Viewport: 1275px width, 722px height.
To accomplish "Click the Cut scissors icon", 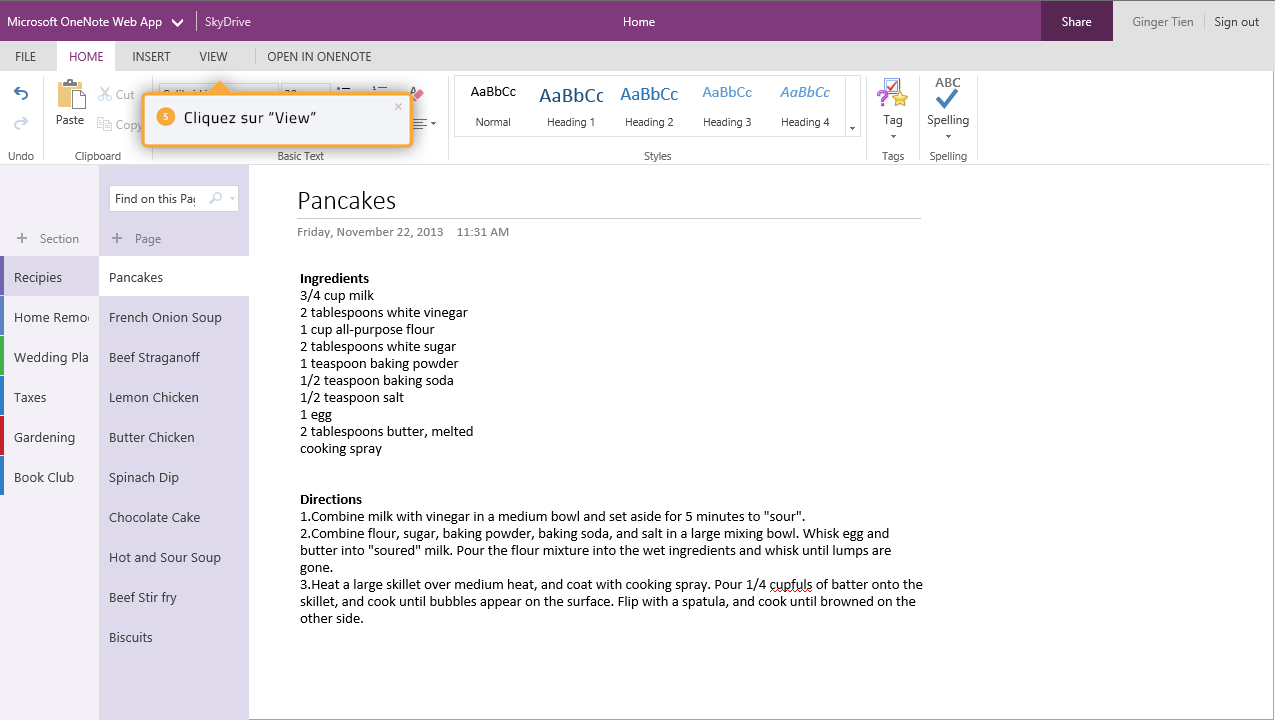I will 103,93.
